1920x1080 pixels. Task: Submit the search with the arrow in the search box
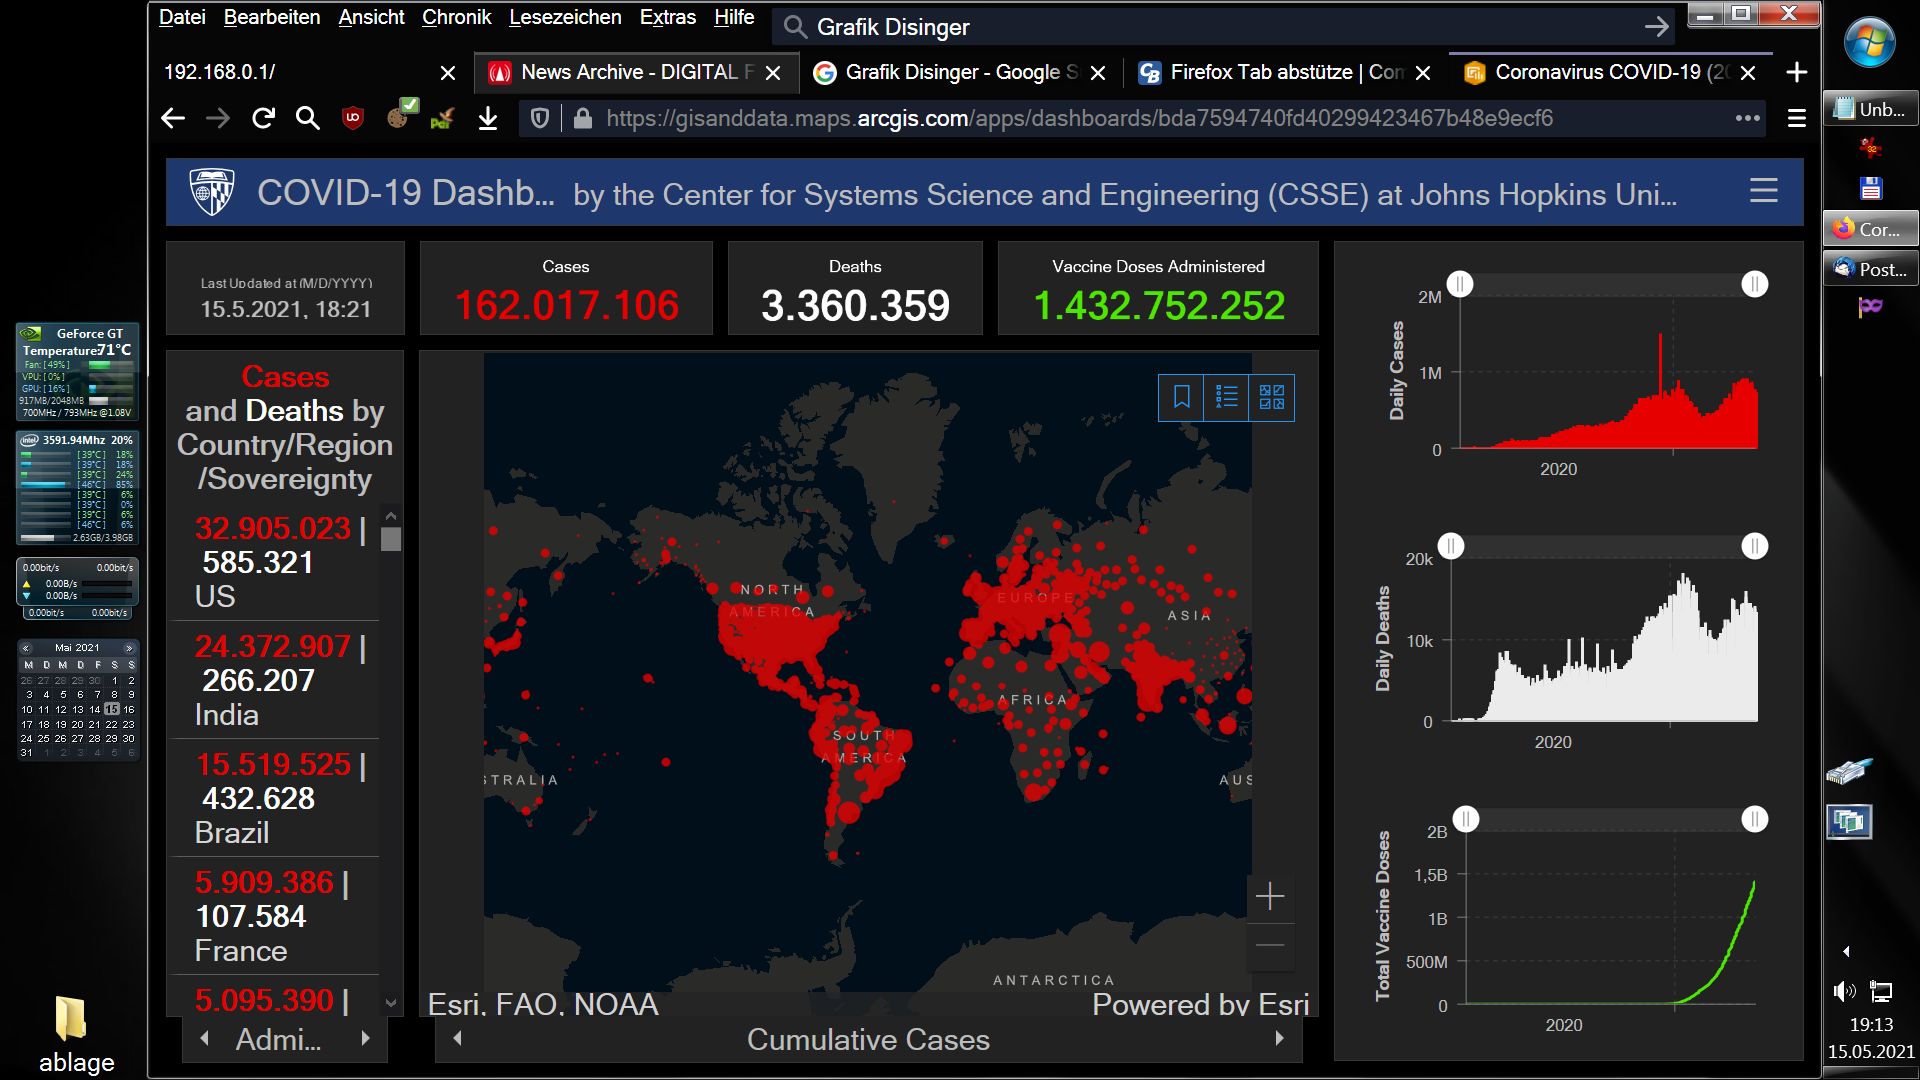[1656, 27]
